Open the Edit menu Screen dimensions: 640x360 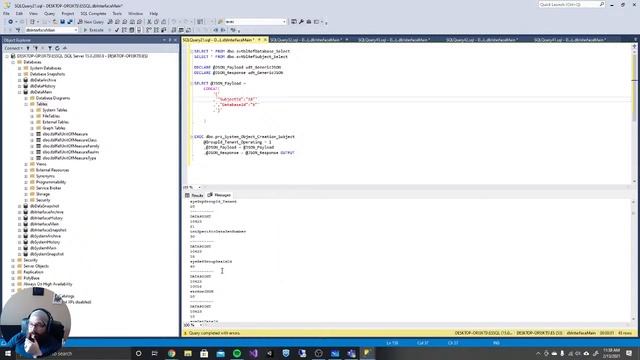[19, 13]
